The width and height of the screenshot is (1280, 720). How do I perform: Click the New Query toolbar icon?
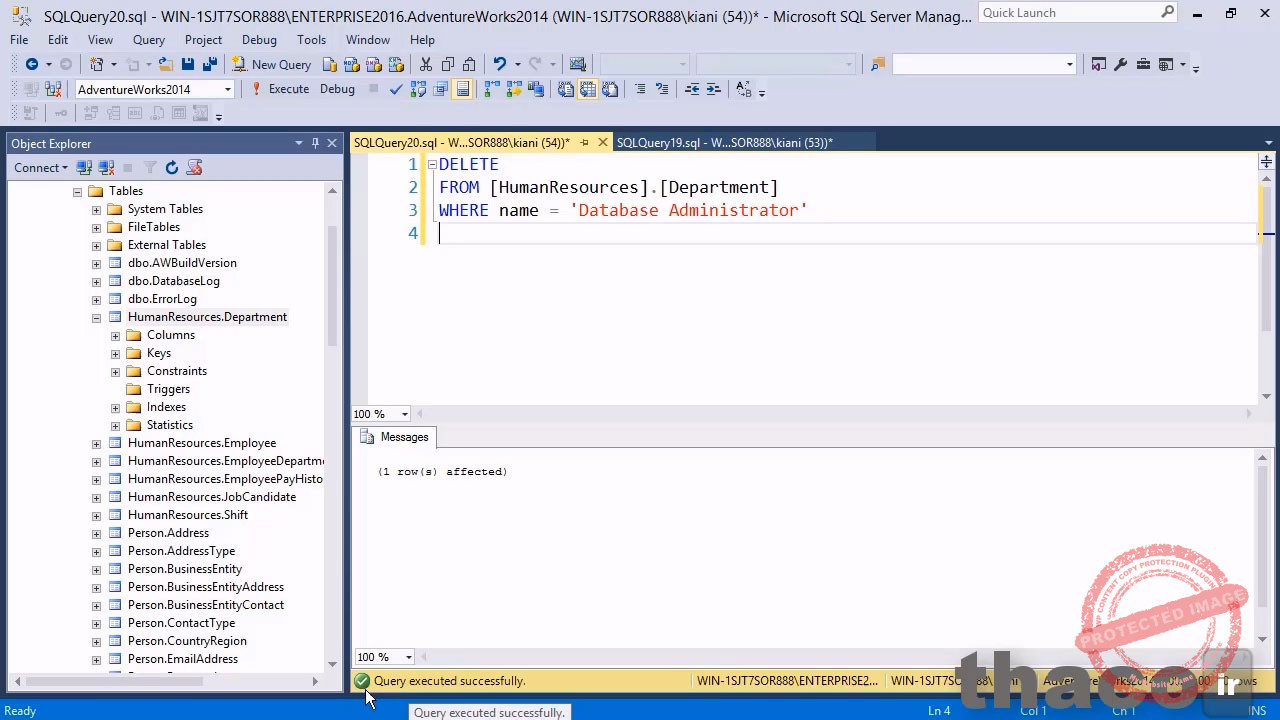click(x=272, y=64)
